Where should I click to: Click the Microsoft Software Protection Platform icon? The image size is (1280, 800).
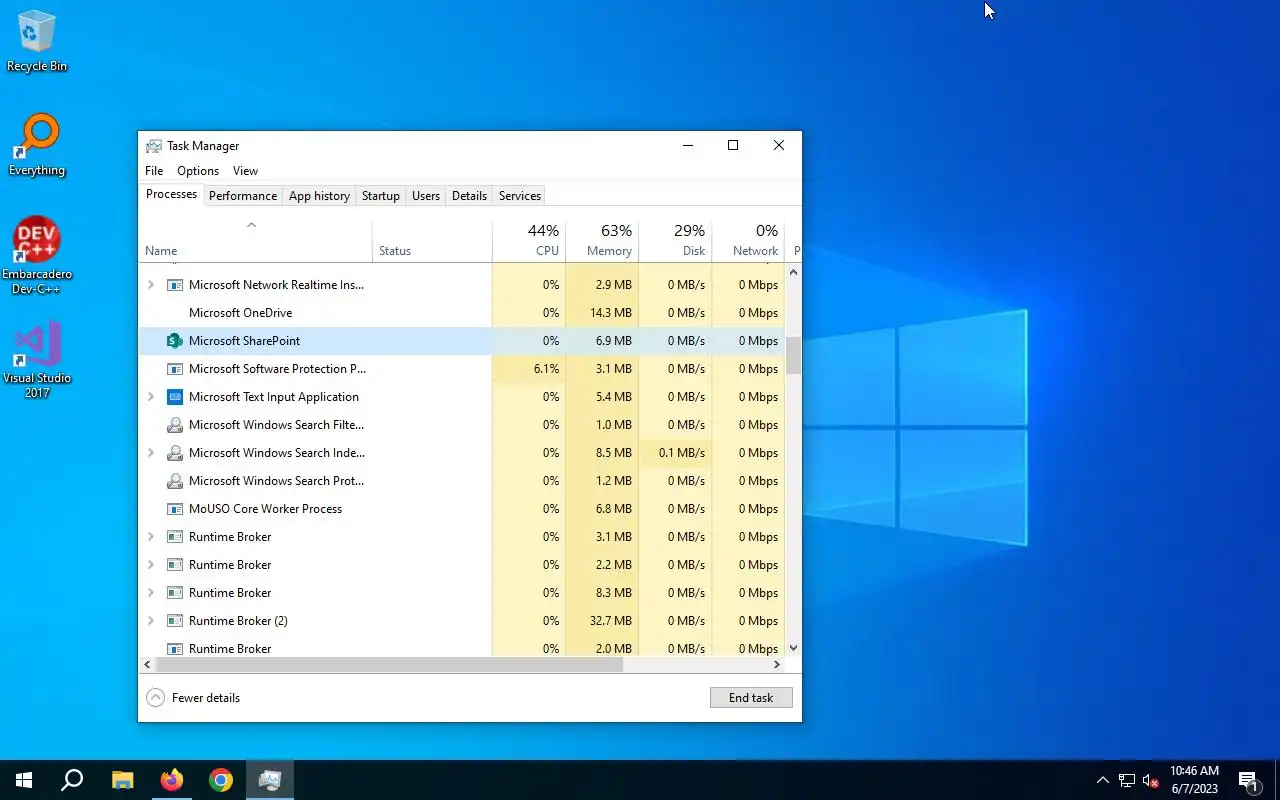[175, 369]
